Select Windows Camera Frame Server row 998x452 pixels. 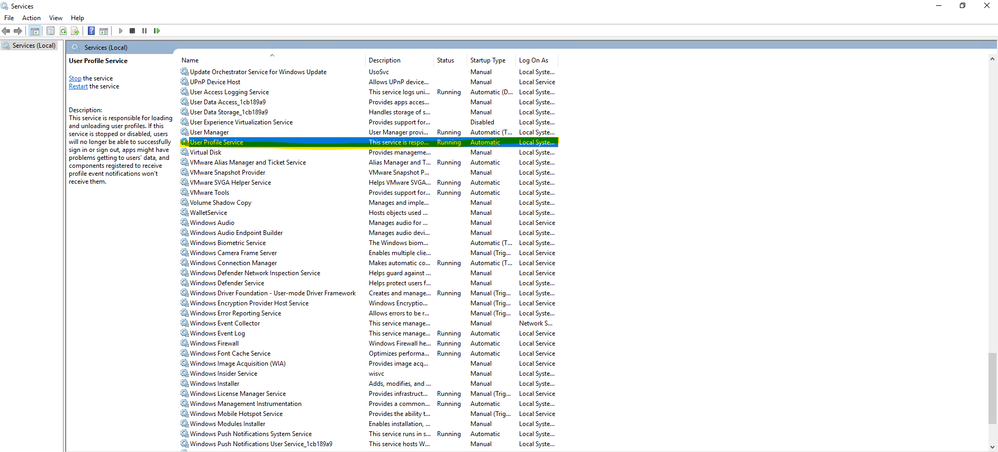tap(369, 253)
